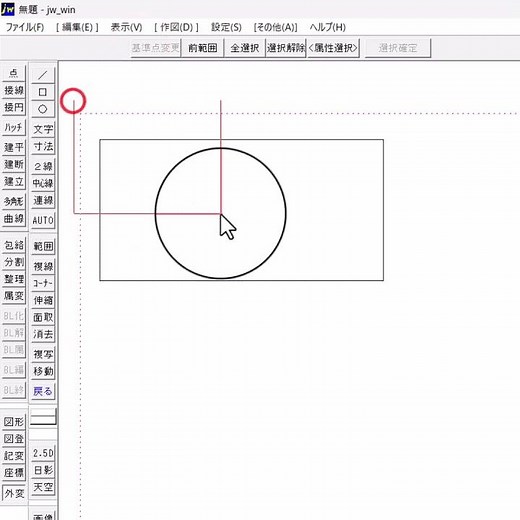Select the rectangle (□) drawing tool
Viewport: 520px width, 520px height.
pos(43,92)
